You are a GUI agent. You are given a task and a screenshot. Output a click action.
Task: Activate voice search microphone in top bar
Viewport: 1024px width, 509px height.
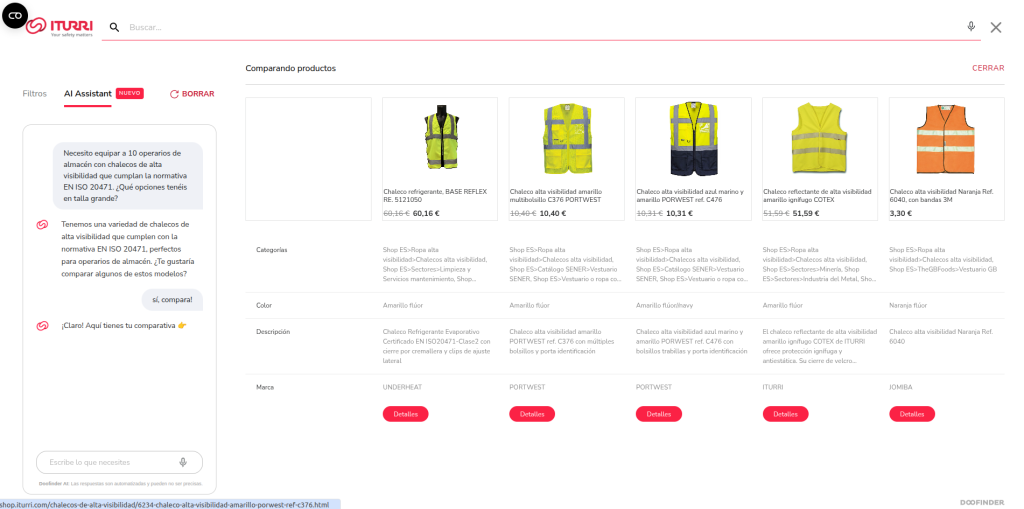pos(971,27)
